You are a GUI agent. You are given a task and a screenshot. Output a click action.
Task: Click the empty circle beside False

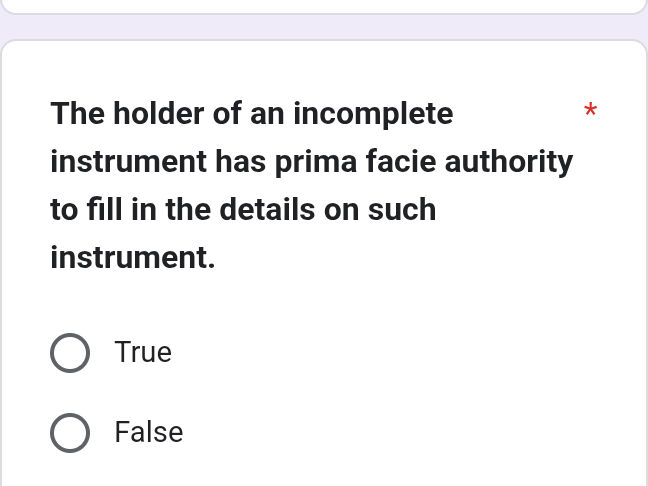(70, 433)
